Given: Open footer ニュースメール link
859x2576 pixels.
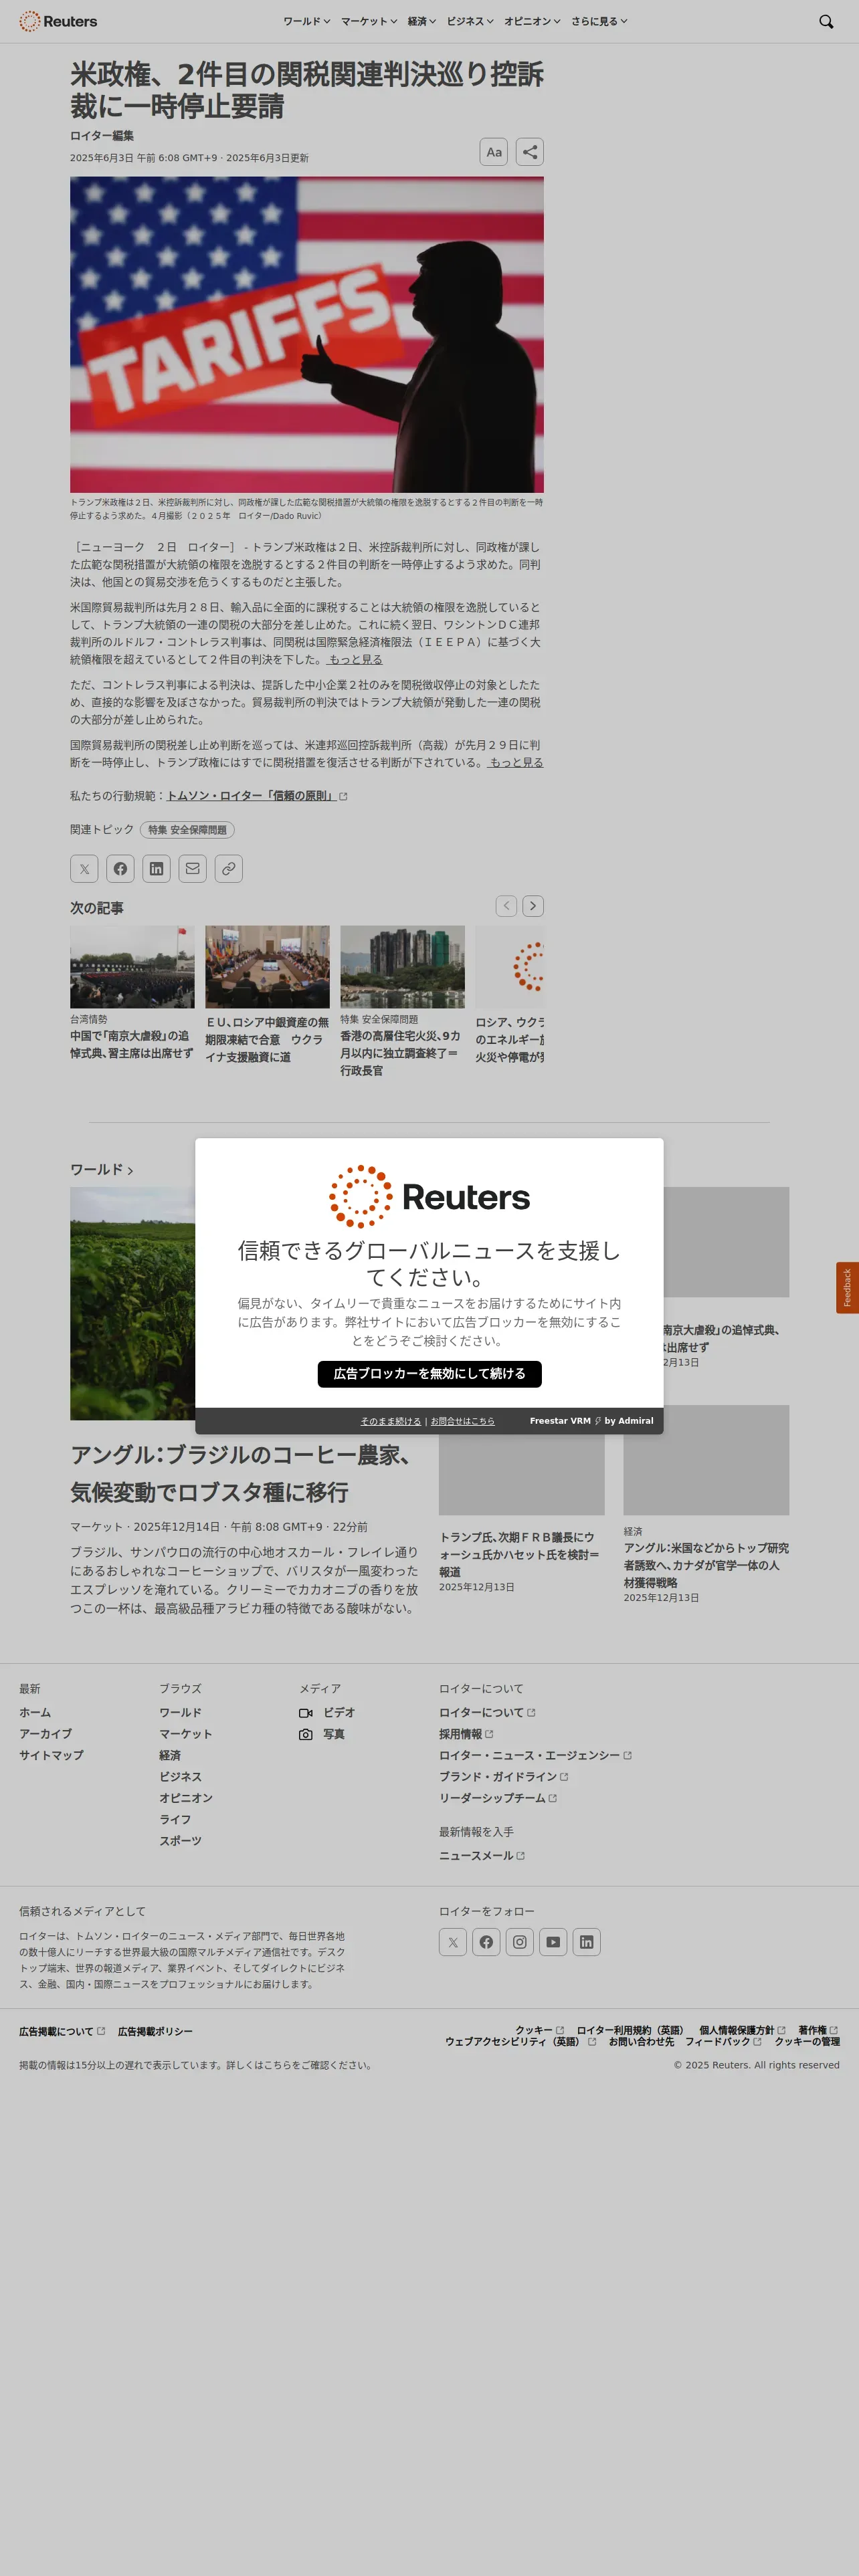Looking at the screenshot, I should (x=482, y=1855).
